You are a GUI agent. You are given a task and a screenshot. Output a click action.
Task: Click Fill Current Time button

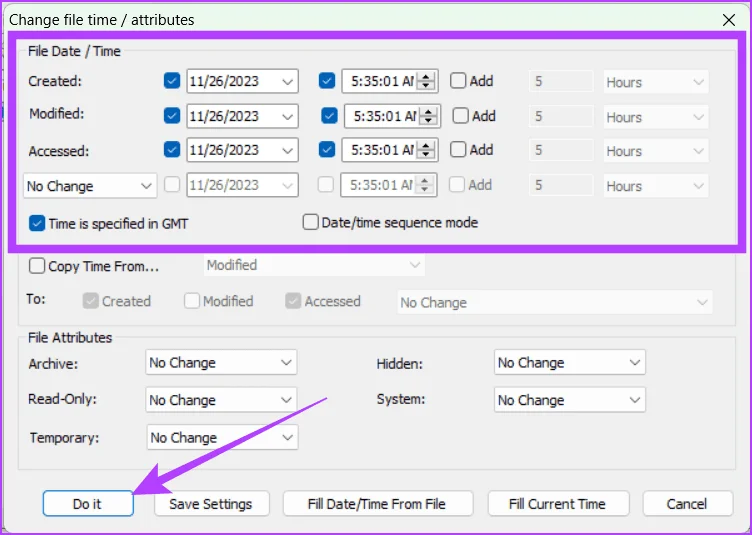pyautogui.click(x=558, y=503)
